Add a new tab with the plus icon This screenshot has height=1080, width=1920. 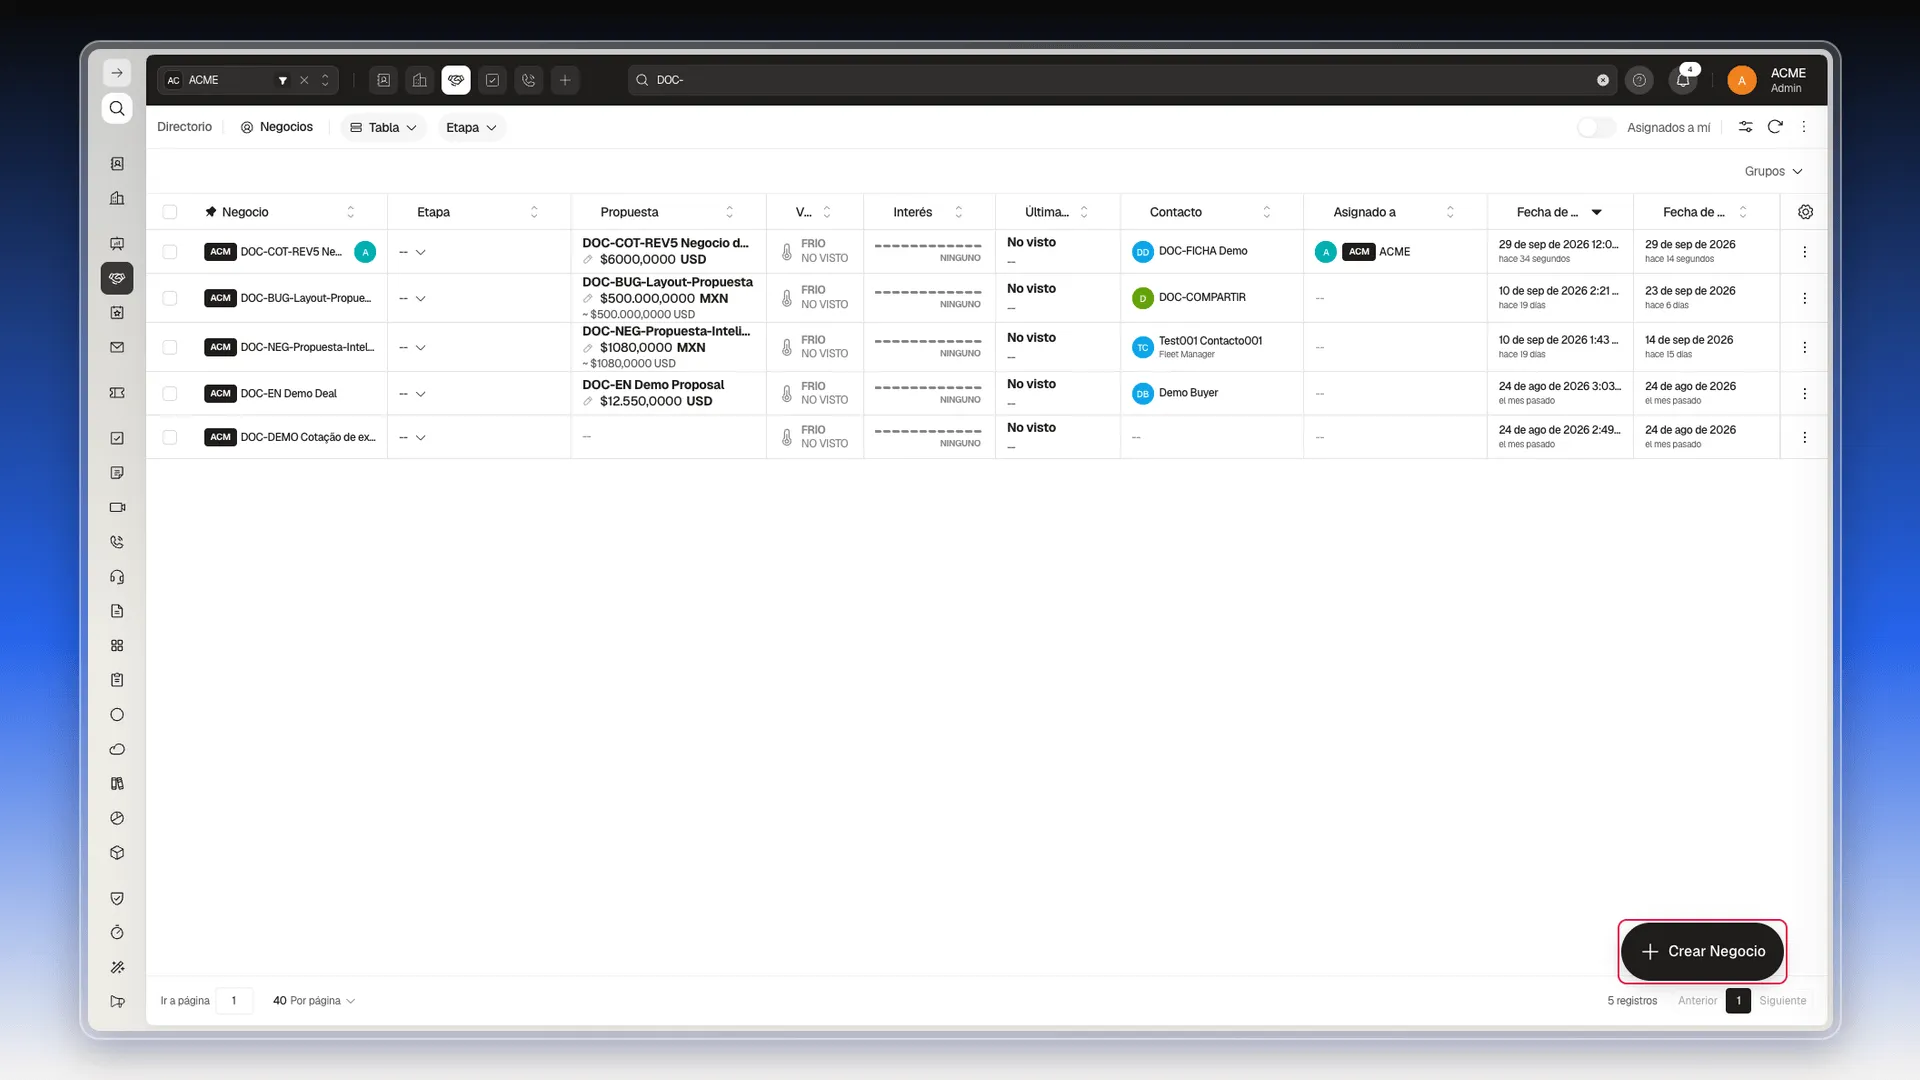point(565,80)
